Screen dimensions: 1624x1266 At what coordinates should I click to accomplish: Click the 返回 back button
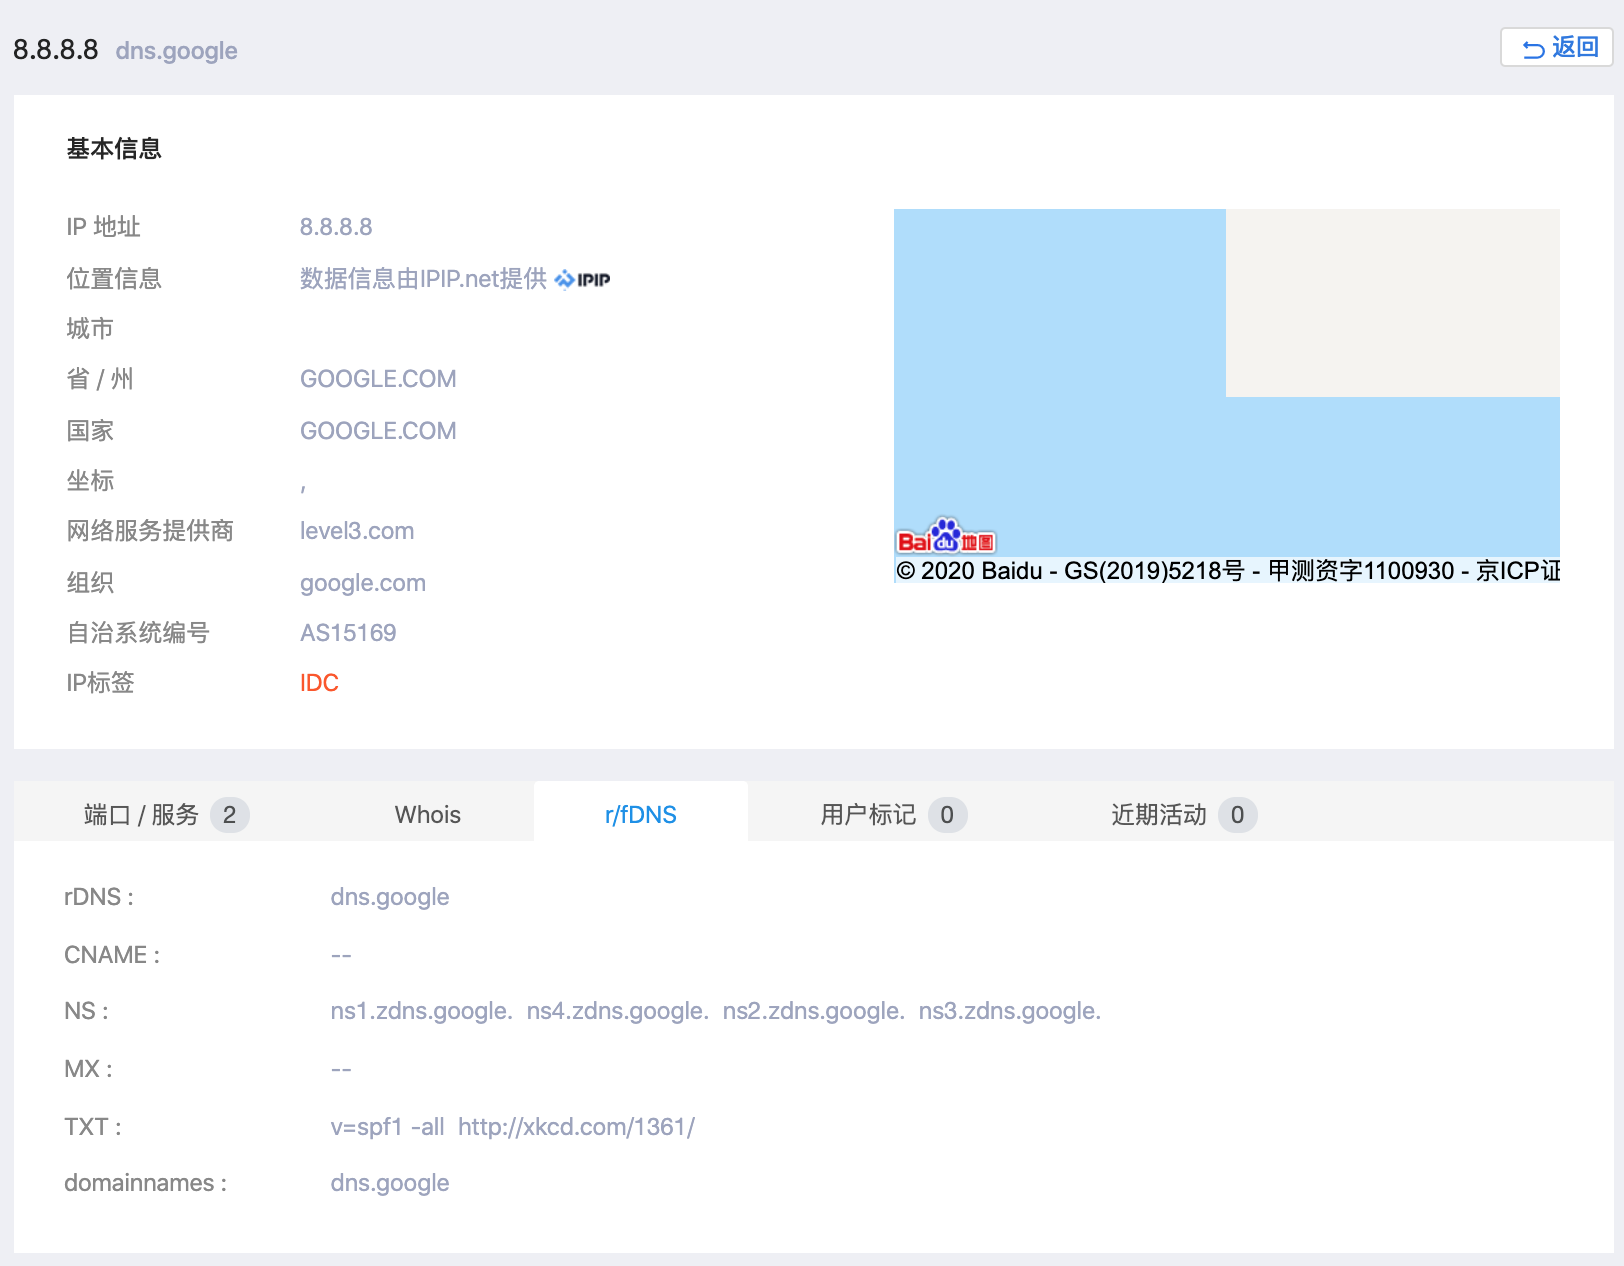(x=1557, y=47)
